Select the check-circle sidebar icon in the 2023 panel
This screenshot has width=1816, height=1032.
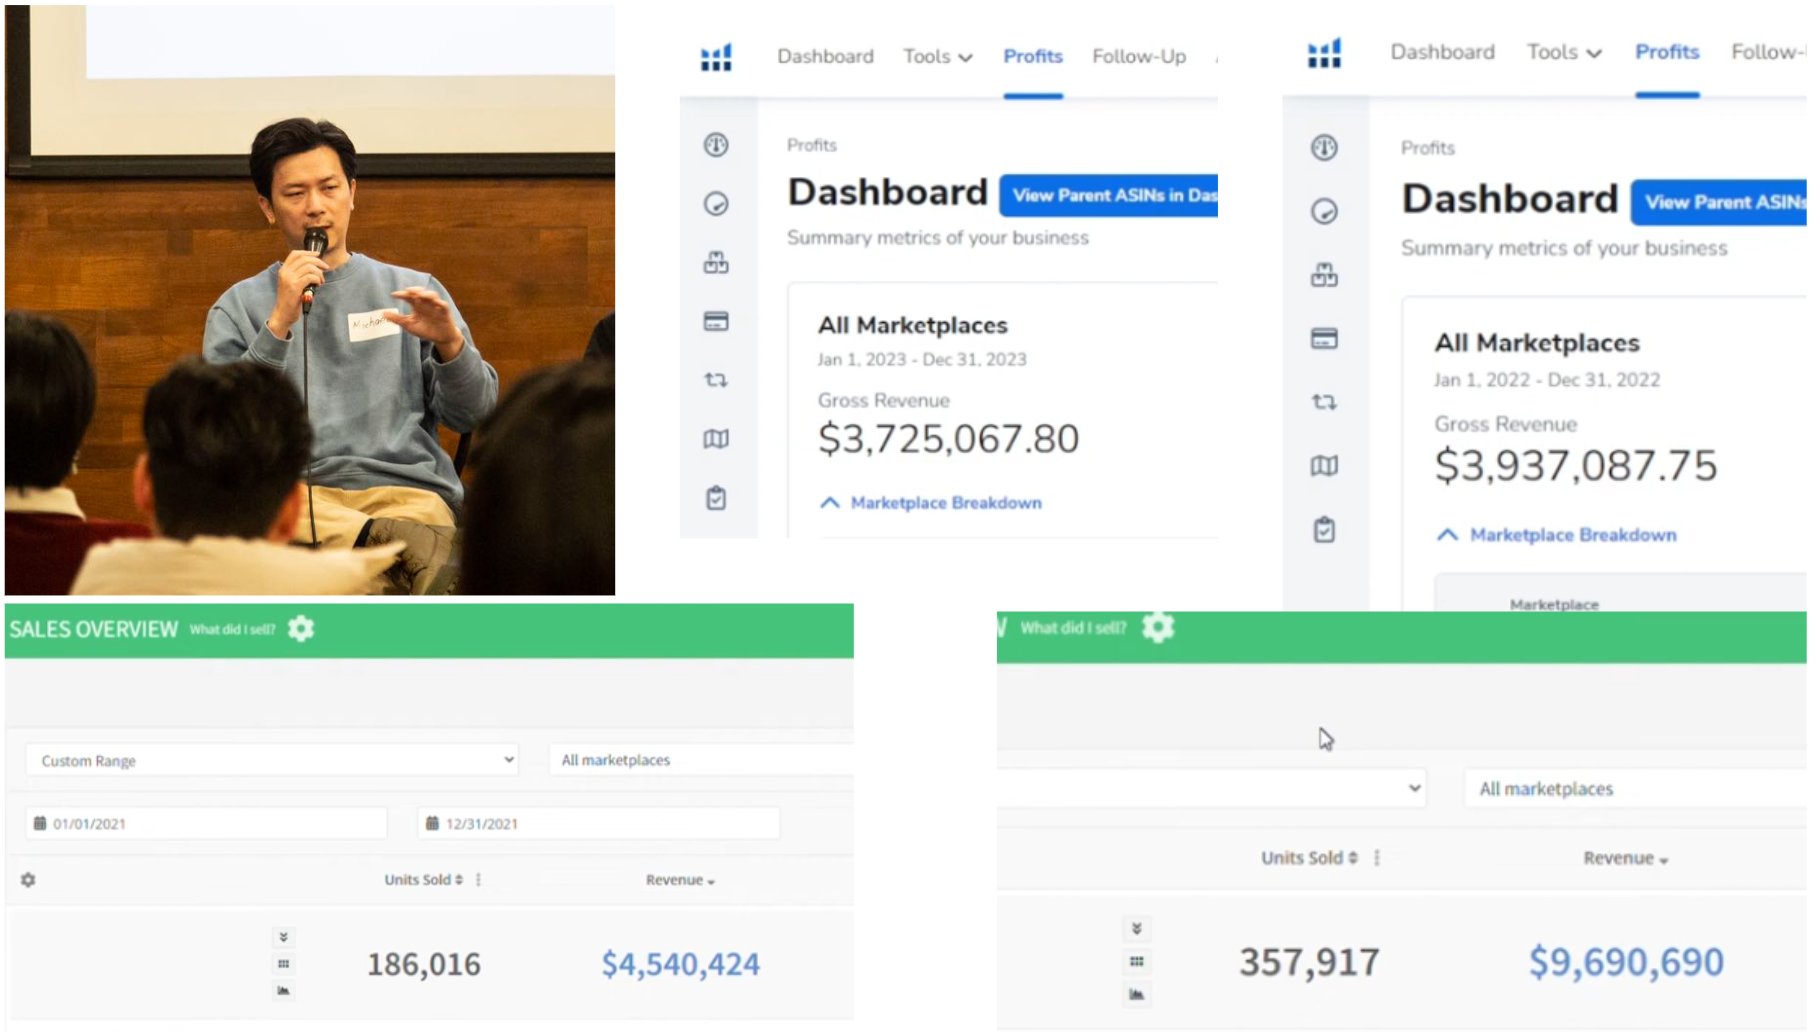pos(716,204)
